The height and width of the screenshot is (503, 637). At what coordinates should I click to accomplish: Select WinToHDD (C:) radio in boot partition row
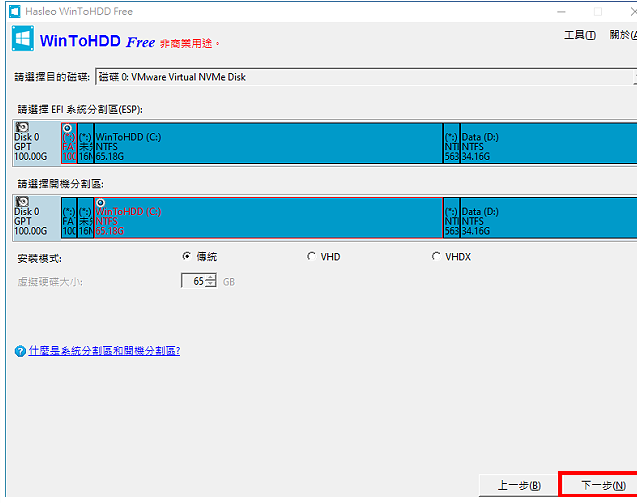point(100,203)
